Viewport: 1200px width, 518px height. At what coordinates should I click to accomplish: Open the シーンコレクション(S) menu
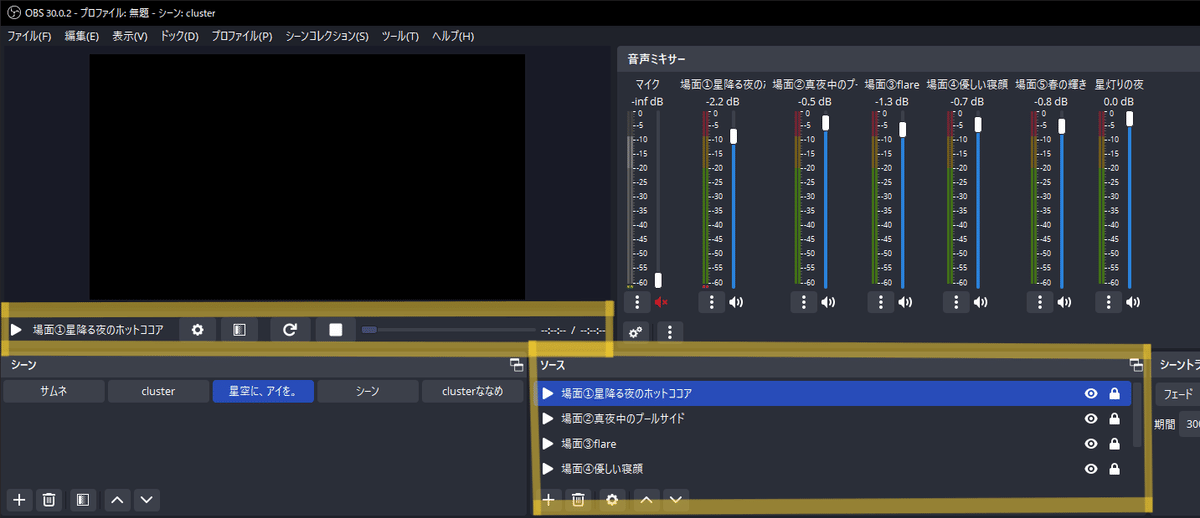328,36
